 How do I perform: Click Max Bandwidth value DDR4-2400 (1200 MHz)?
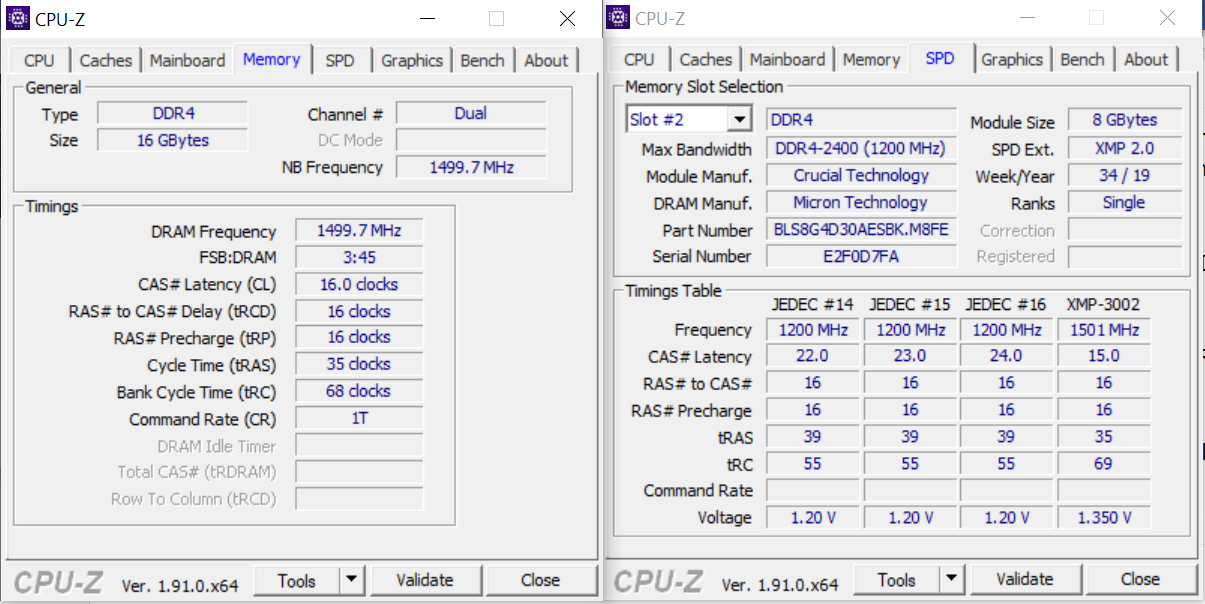[861, 148]
